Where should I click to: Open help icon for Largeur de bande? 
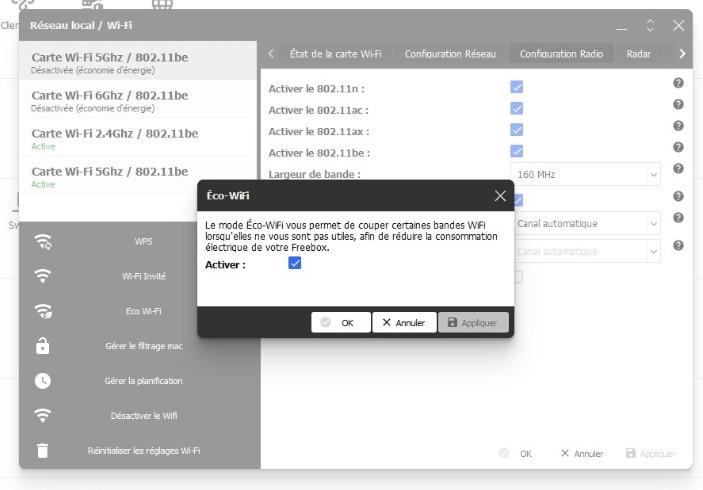(678, 169)
